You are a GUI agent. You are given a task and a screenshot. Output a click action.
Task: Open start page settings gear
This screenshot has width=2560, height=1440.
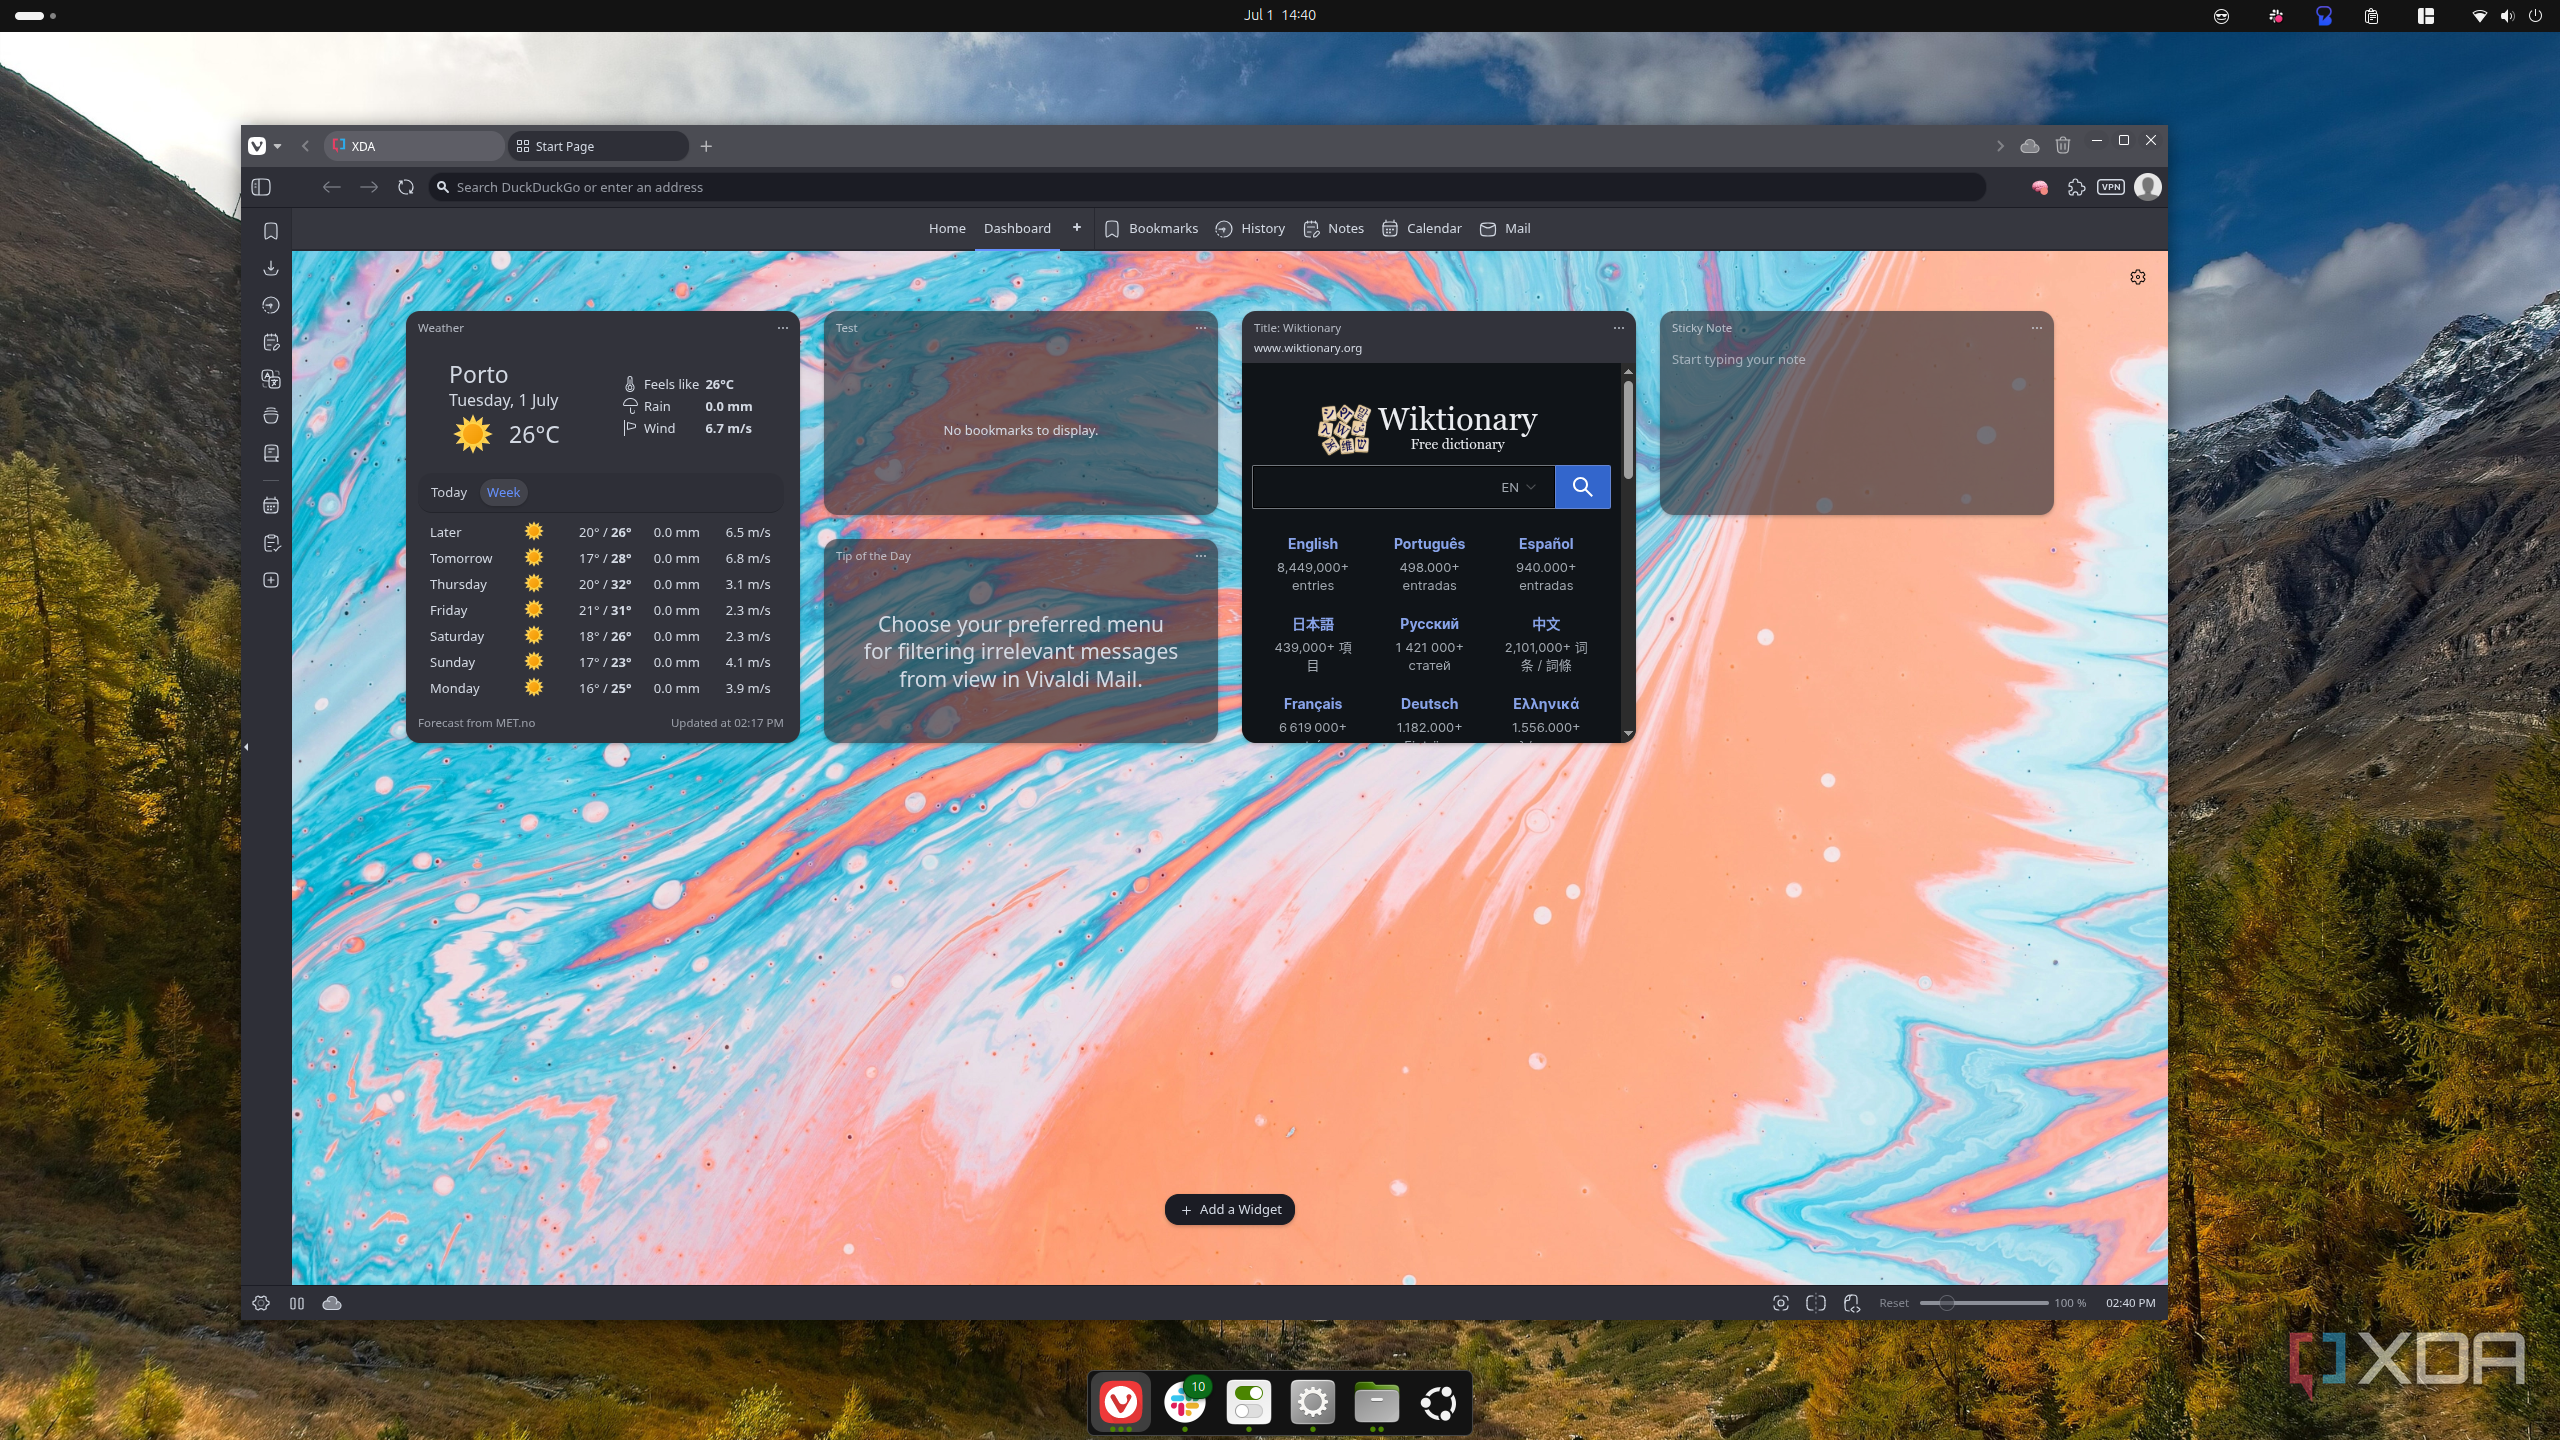[x=2137, y=277]
